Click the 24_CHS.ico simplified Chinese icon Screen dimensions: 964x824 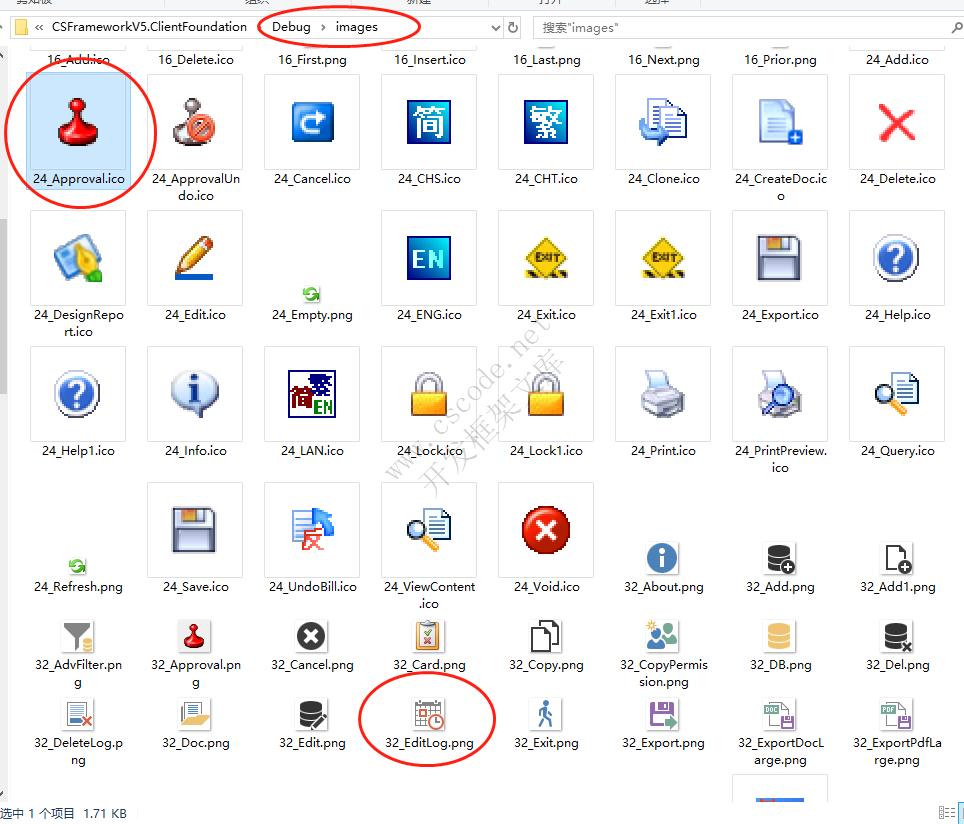coord(429,125)
